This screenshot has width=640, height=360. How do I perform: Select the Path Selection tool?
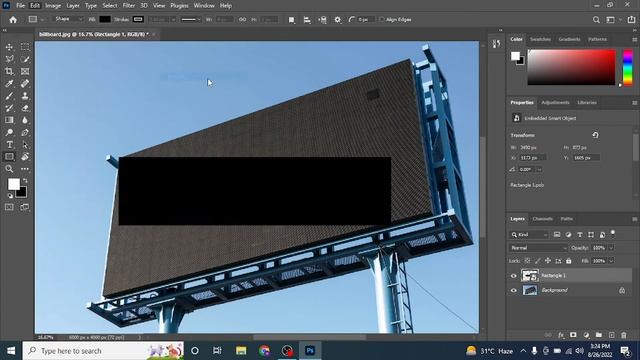click(x=25, y=144)
